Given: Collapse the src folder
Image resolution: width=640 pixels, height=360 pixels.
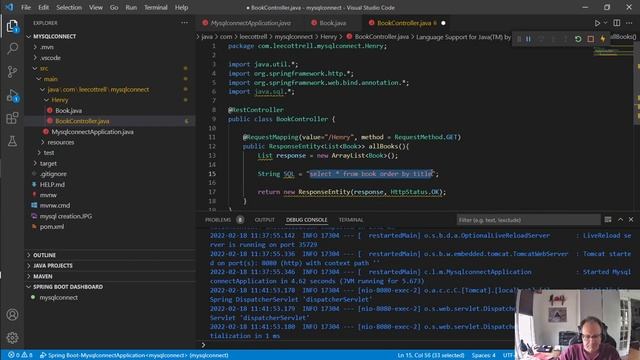Looking at the screenshot, I should pyautogui.click(x=44, y=68).
